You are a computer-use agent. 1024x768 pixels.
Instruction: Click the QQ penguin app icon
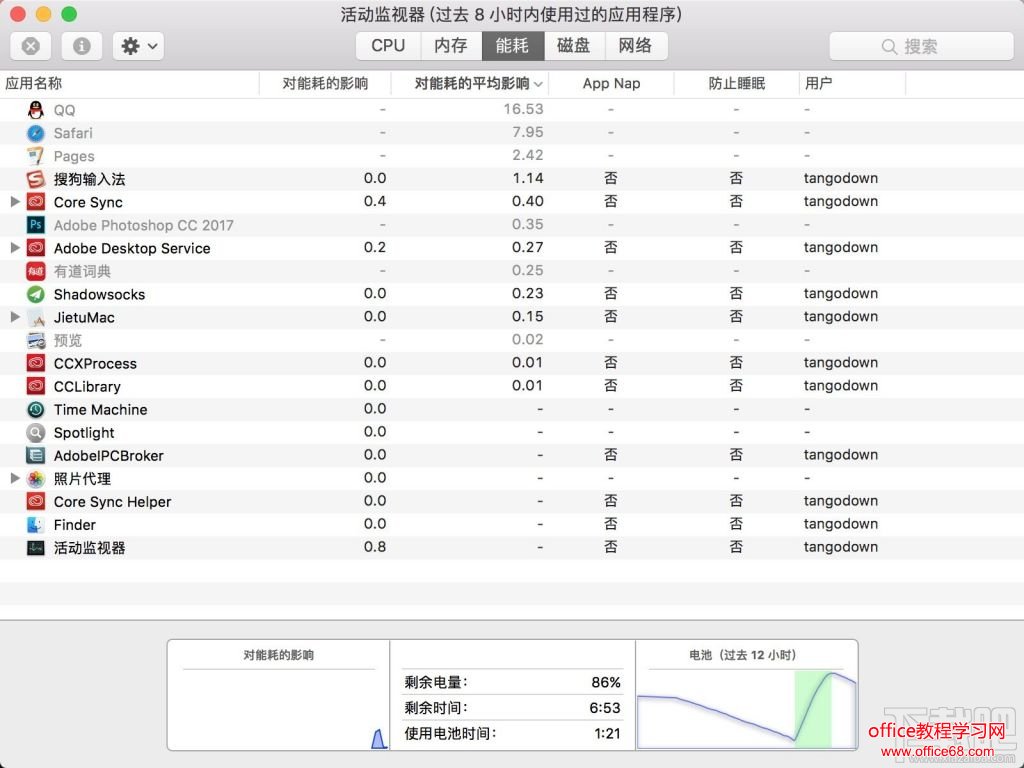click(x=36, y=110)
